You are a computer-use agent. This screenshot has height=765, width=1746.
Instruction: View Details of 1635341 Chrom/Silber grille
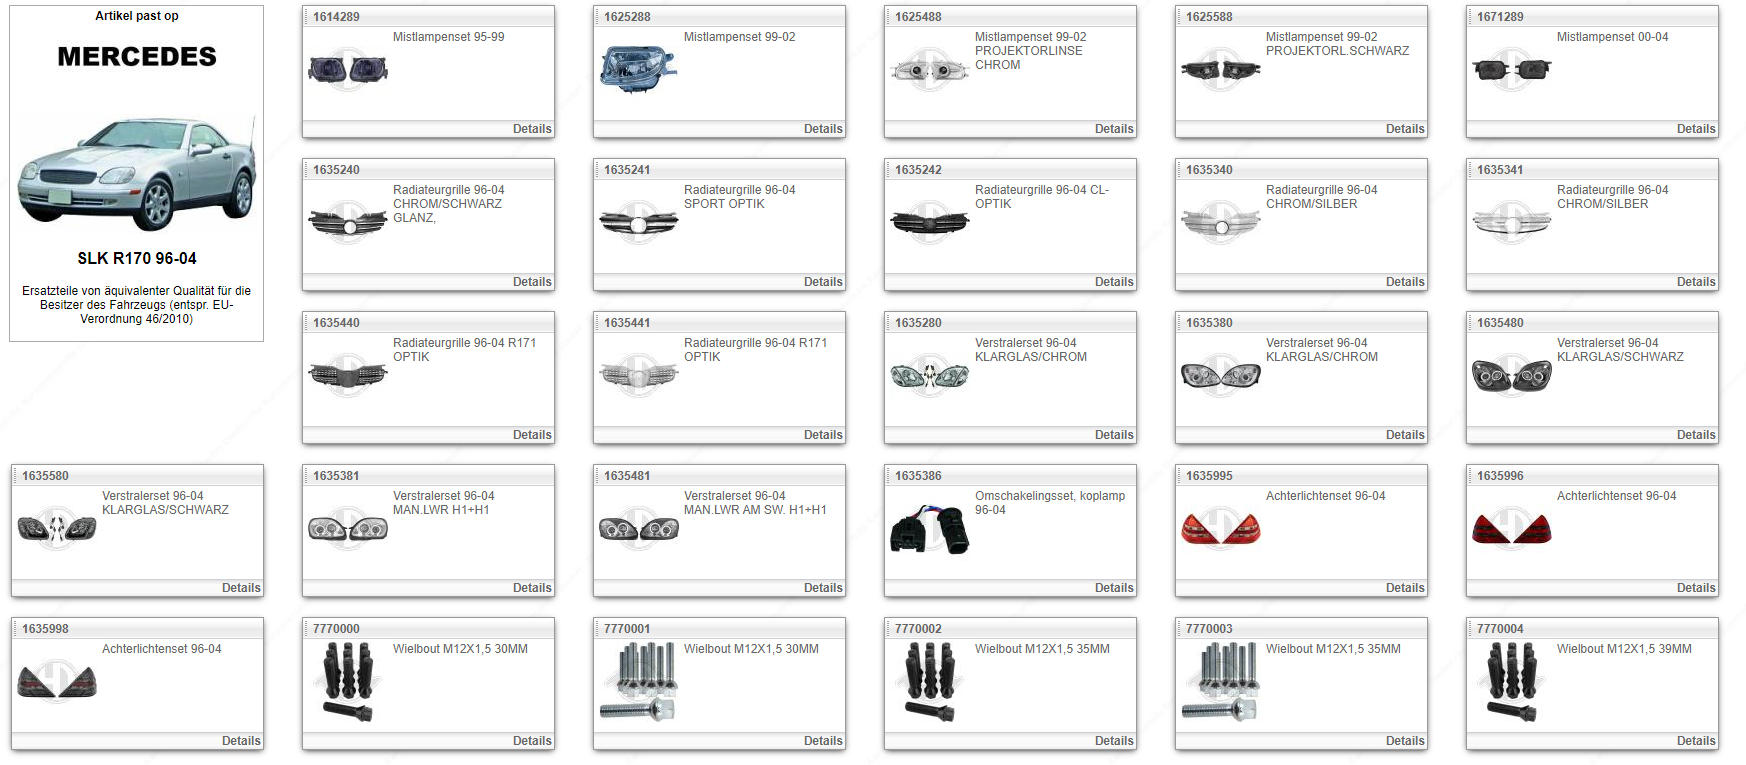pos(1695,282)
